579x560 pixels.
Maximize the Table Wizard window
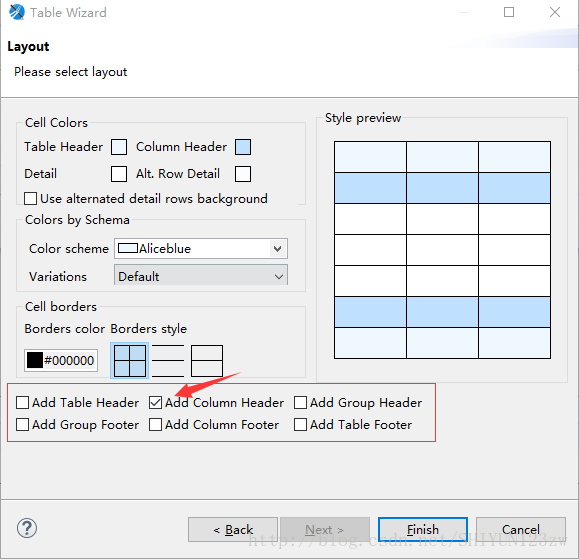[x=509, y=12]
